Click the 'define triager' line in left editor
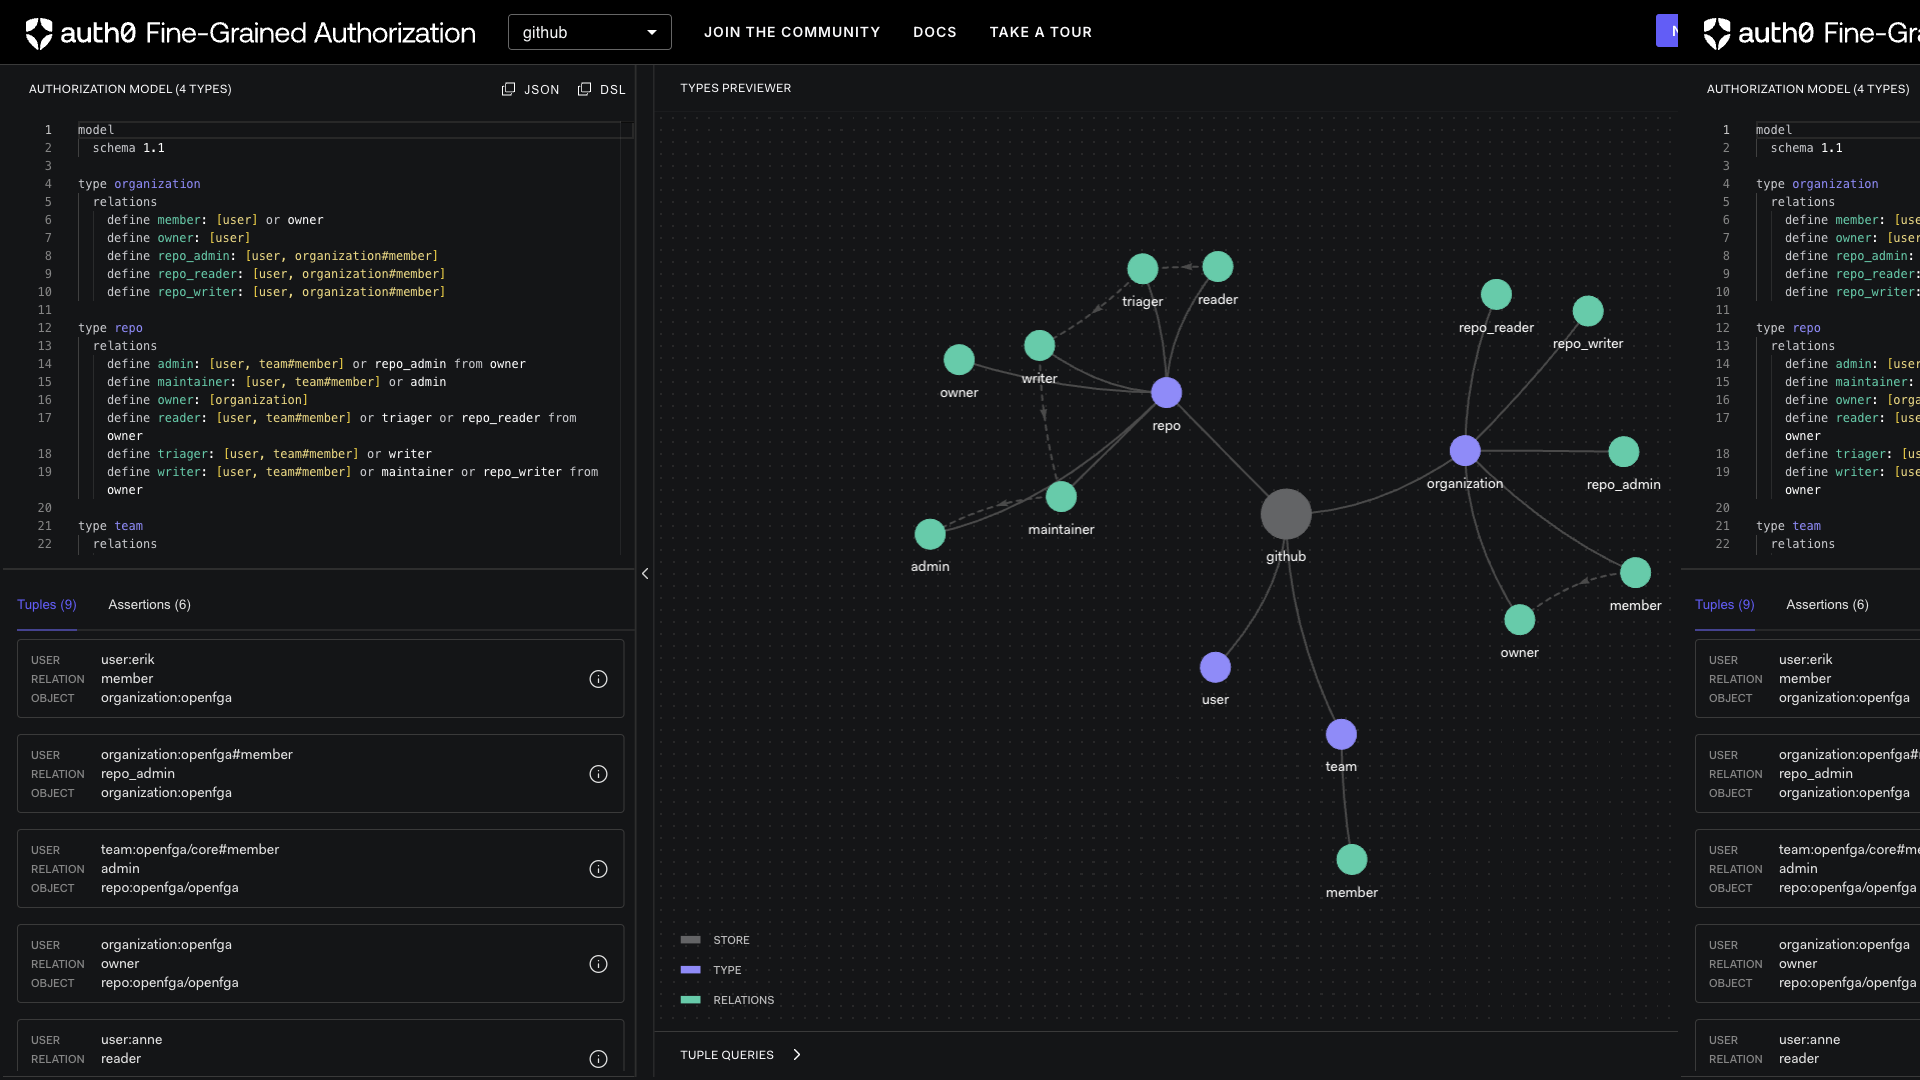Image resolution: width=1920 pixels, height=1080 pixels. 270,454
